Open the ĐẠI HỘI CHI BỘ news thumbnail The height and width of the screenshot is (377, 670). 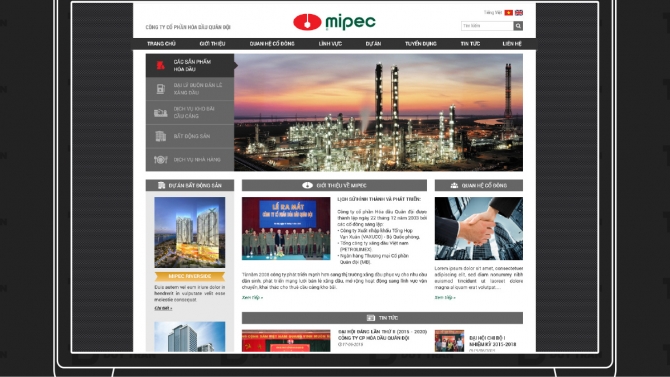(x=449, y=341)
